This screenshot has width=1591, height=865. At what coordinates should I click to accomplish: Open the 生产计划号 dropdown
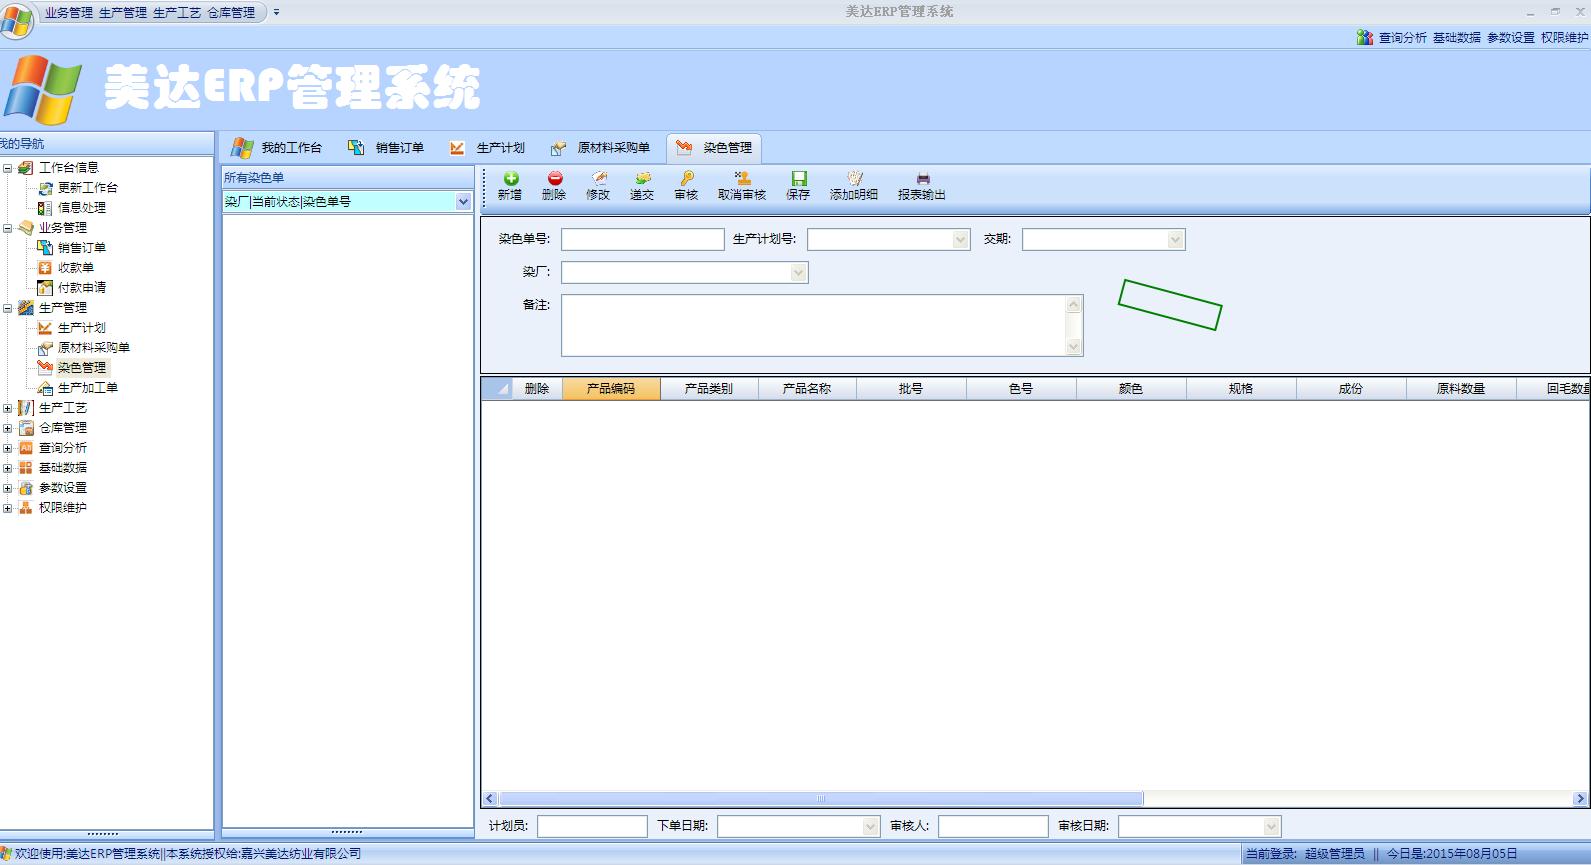tap(960, 240)
